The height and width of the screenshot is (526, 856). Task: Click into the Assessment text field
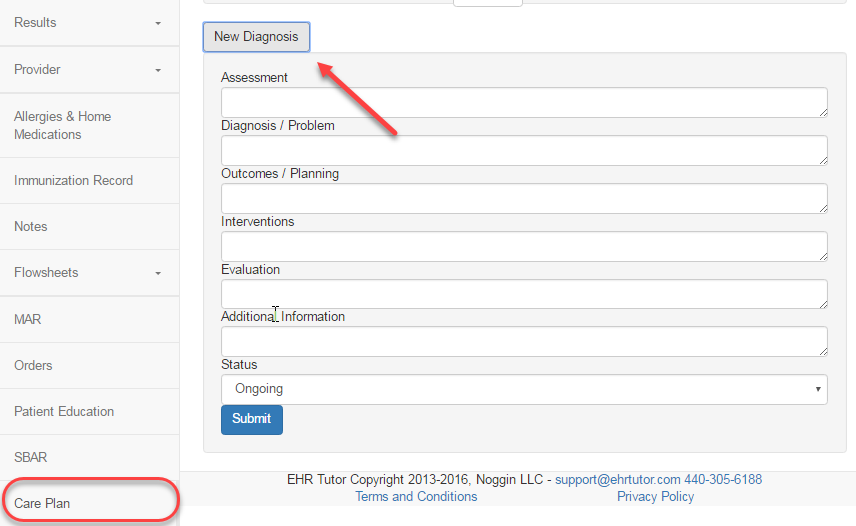point(524,102)
